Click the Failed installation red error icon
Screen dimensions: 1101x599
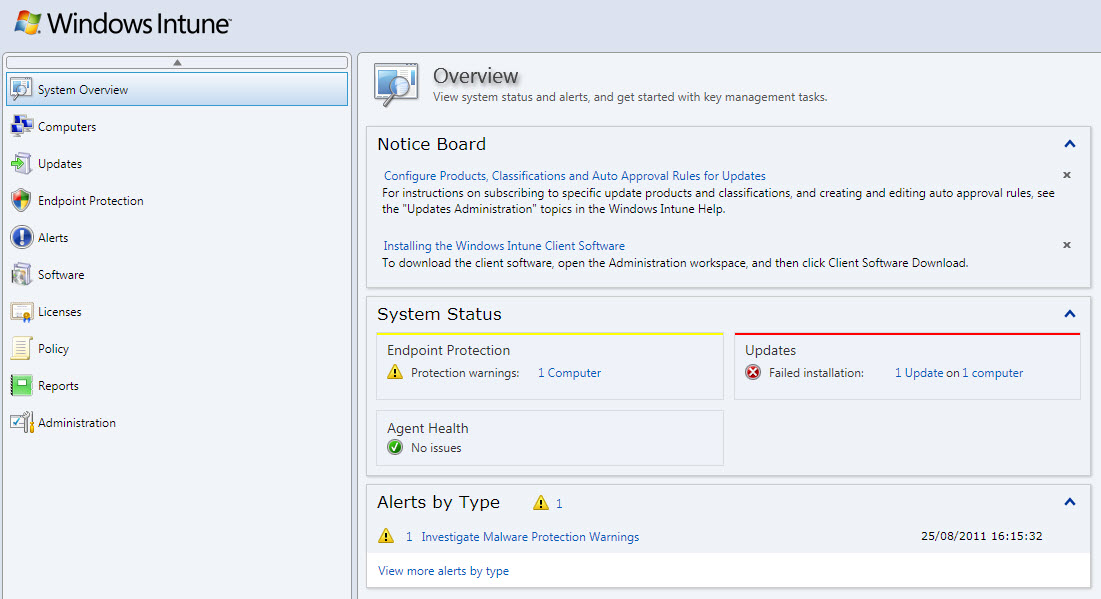tap(753, 372)
